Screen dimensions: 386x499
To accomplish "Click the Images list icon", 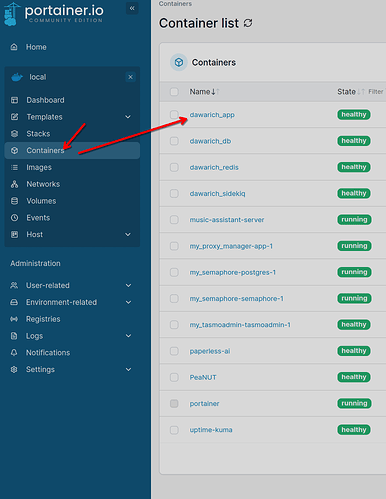I will click(x=14, y=167).
